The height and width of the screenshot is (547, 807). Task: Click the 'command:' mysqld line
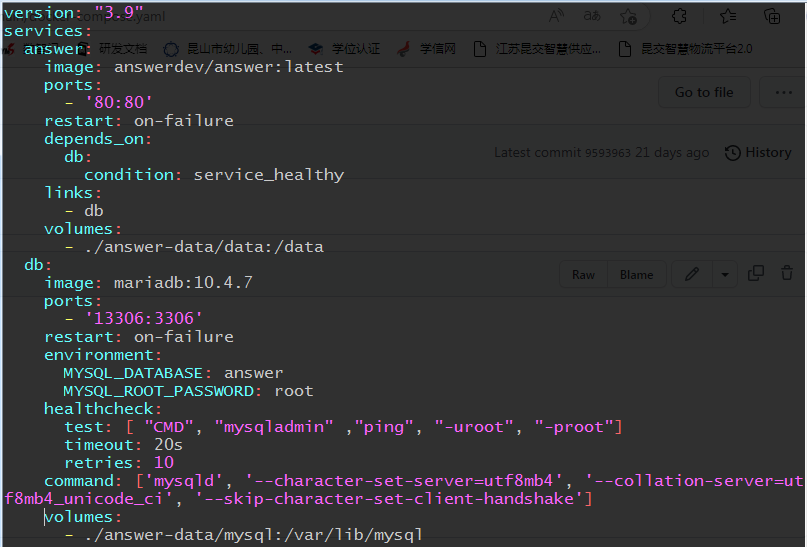404,490
